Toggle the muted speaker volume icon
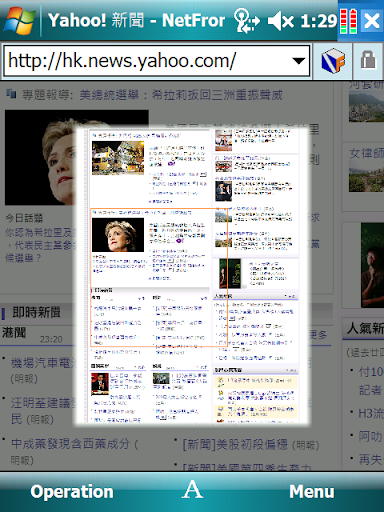384x512 pixels. point(281,21)
